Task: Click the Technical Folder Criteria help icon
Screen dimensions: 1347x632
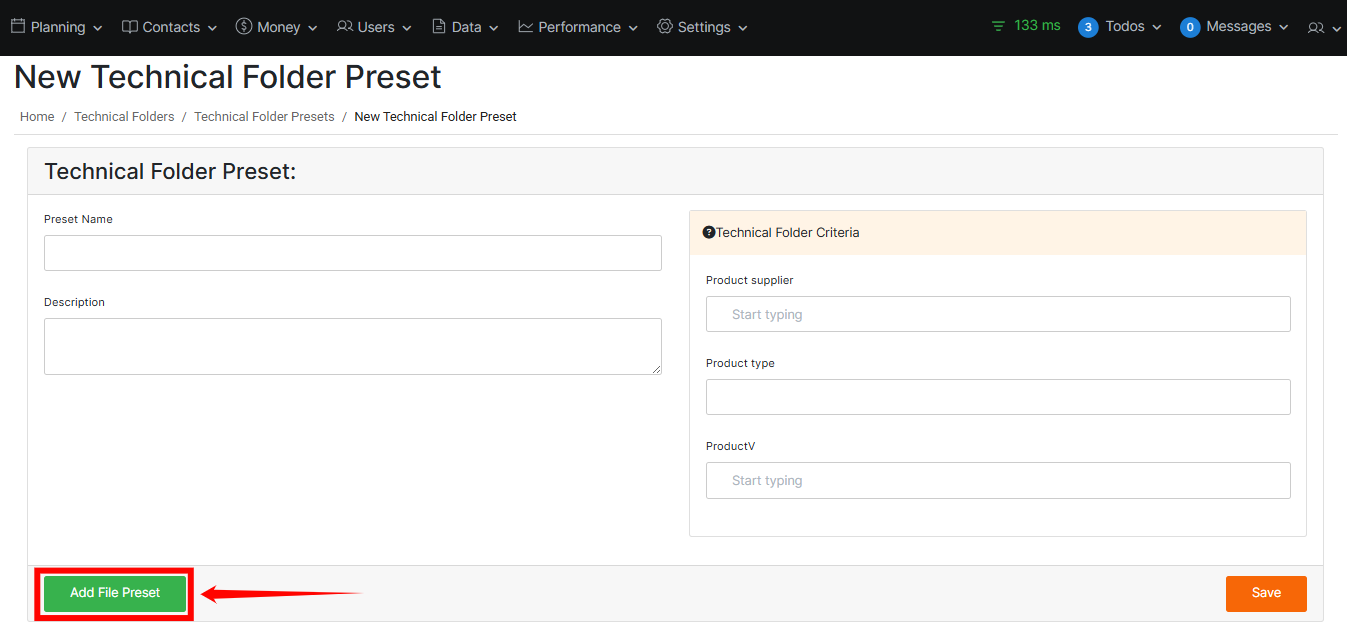Action: (709, 232)
